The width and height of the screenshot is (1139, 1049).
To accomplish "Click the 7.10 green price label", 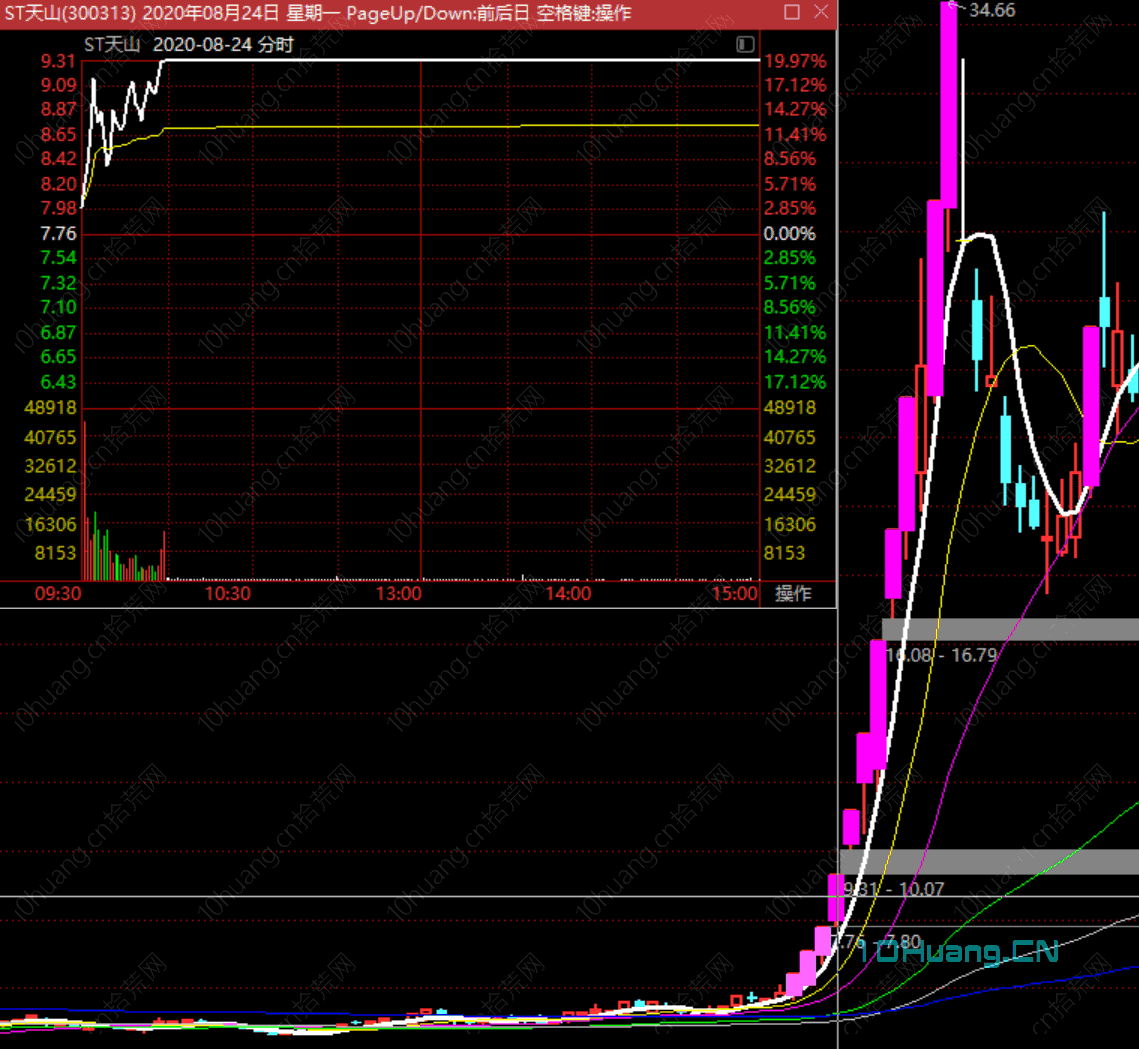I will [x=58, y=307].
